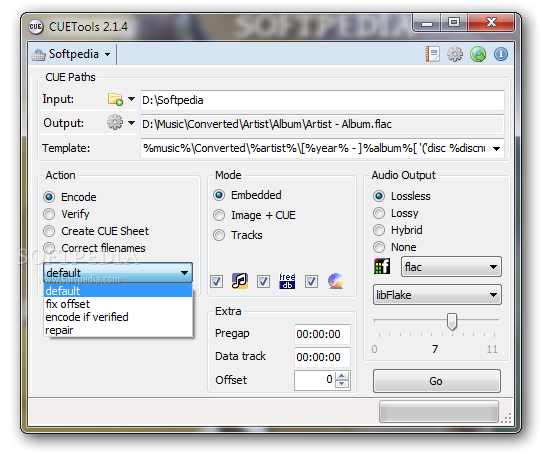This screenshot has height=454, width=542.
Task: Open the About info icon
Action: [501, 54]
